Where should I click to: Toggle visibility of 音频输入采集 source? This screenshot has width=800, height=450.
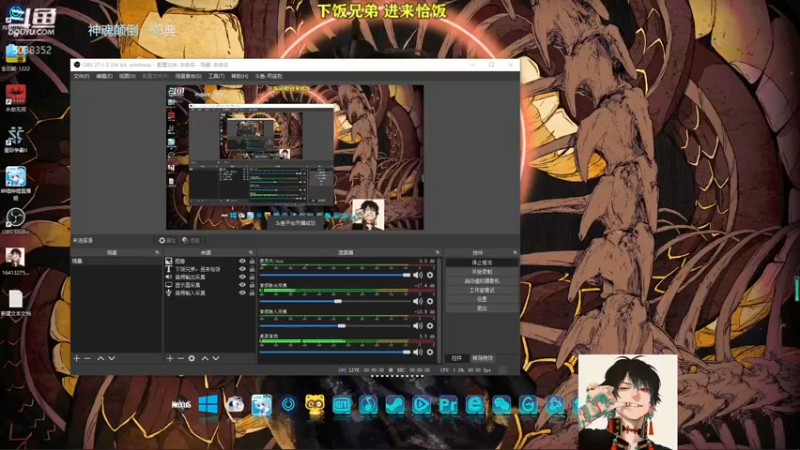coord(242,293)
